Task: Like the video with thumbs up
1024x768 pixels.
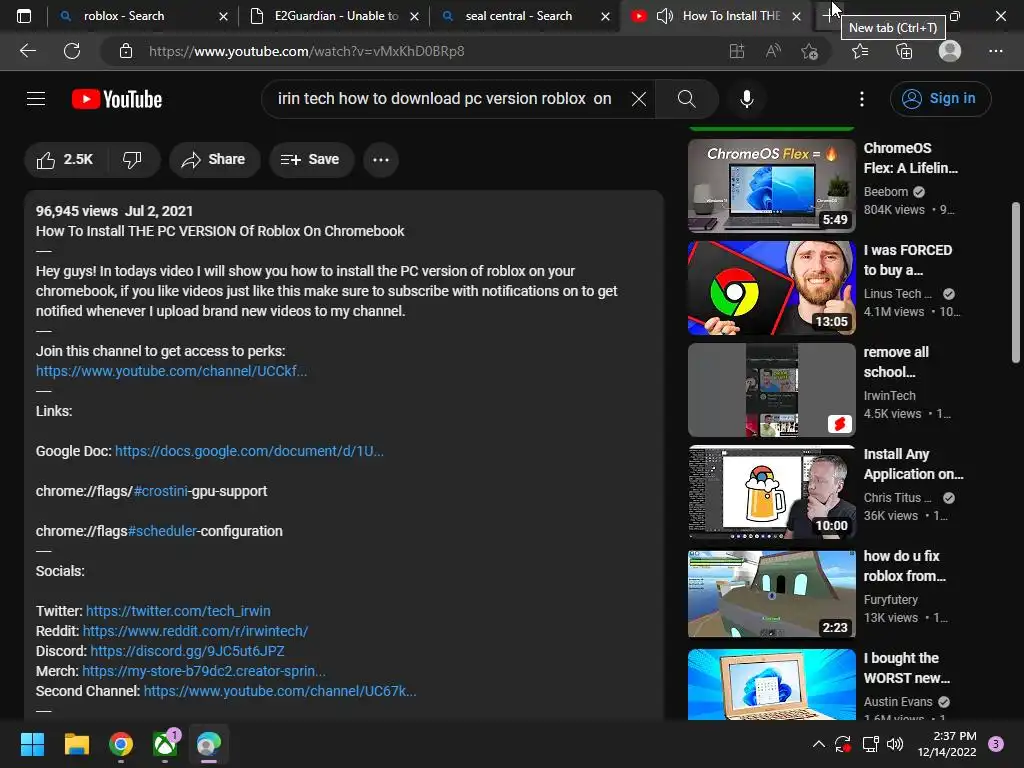Action: 65,159
